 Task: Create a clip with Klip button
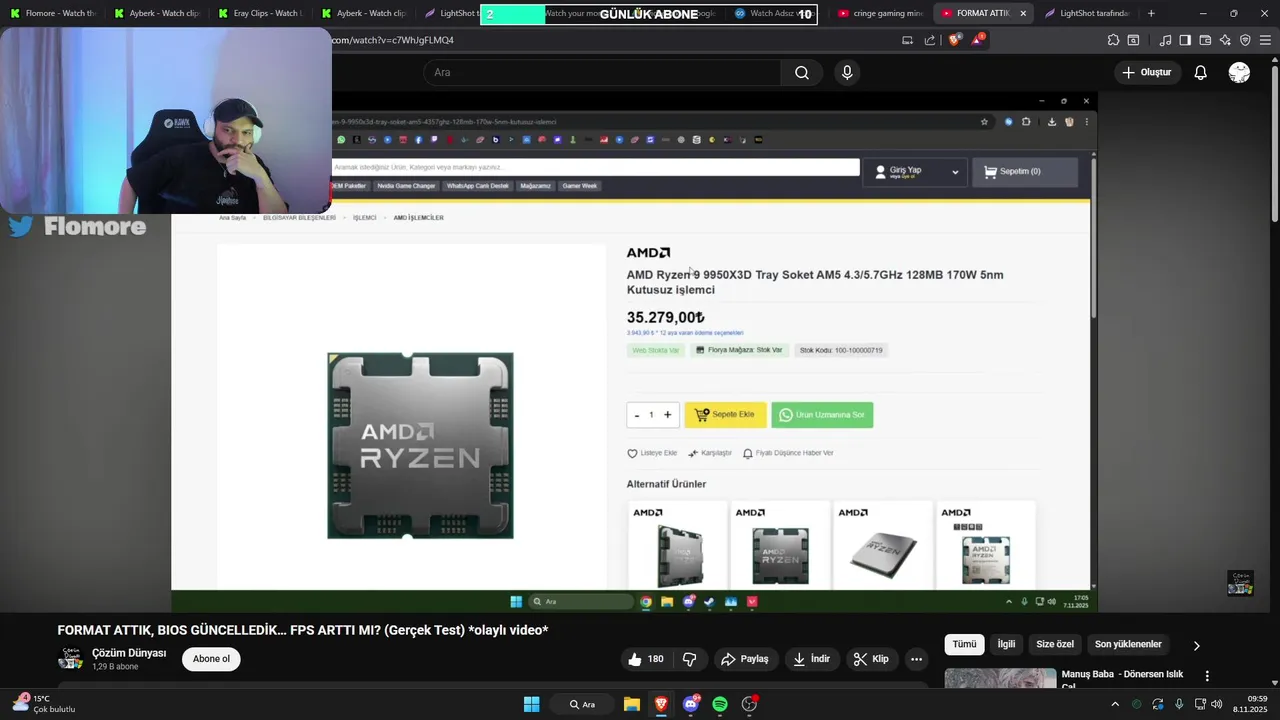tap(871, 659)
